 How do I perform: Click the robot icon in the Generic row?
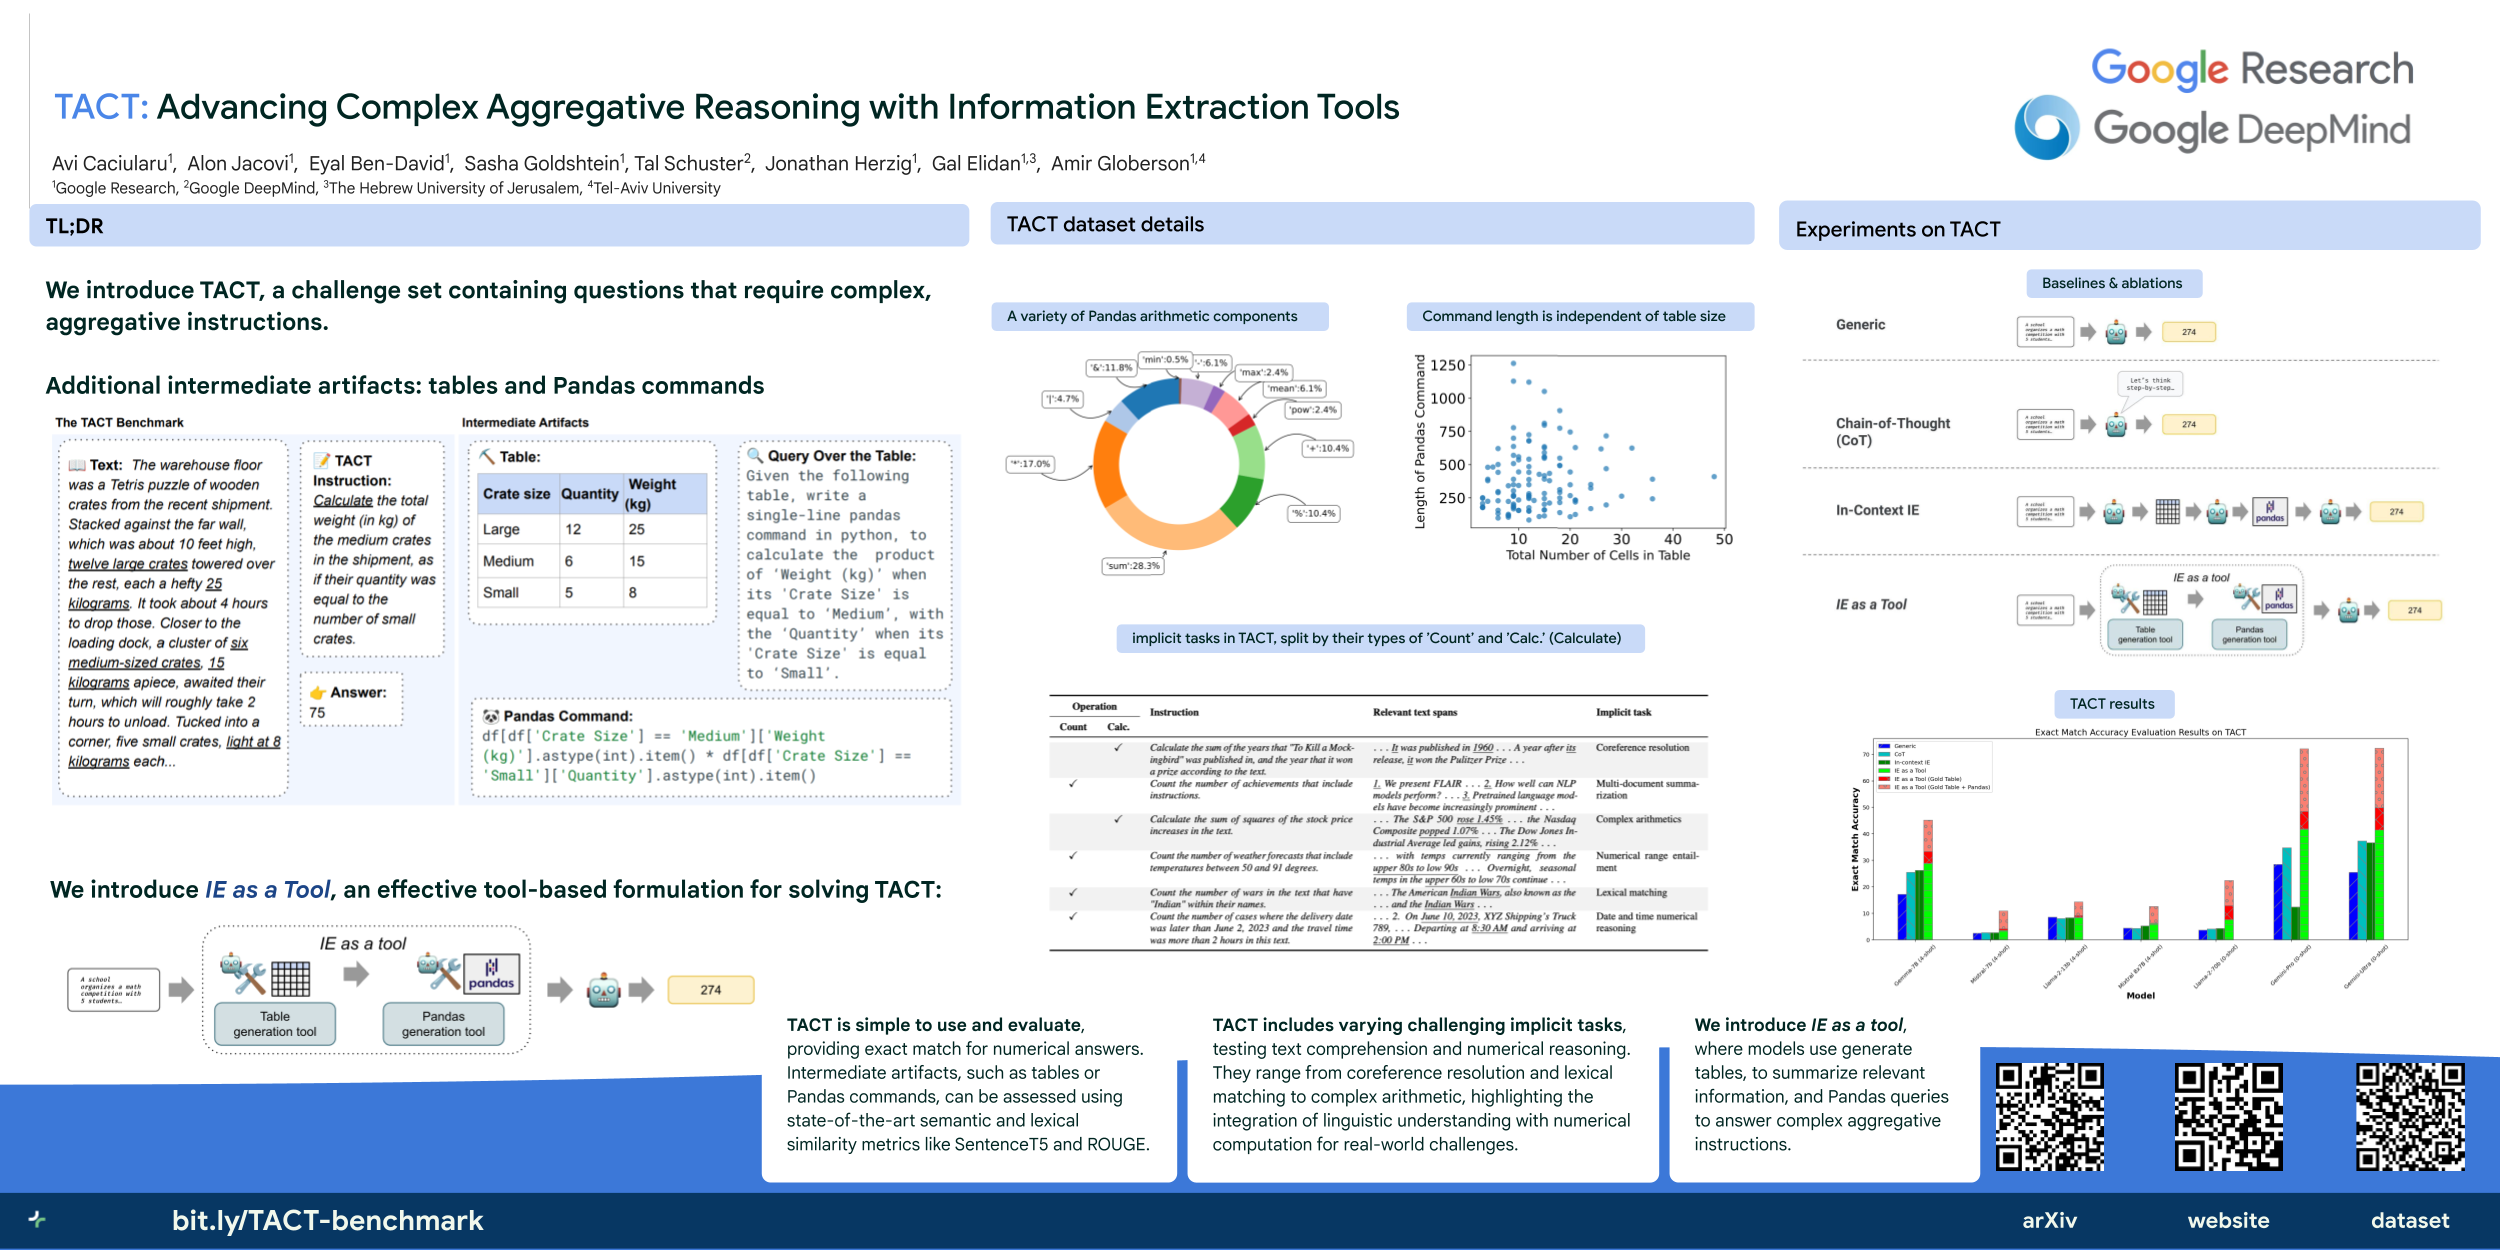[2116, 332]
